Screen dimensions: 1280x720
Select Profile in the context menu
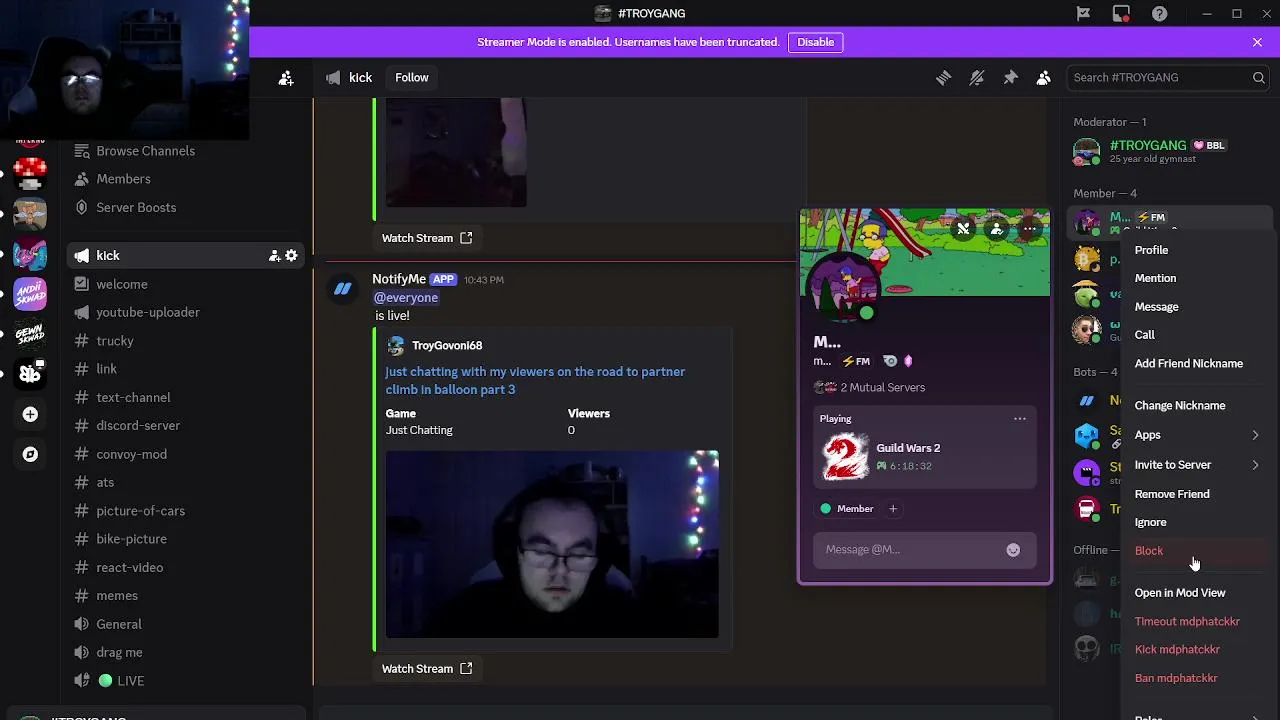click(1197, 250)
